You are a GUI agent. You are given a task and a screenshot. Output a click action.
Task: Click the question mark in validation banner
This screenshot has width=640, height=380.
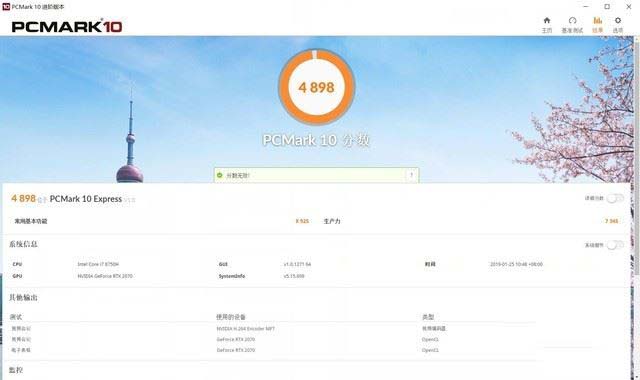pos(411,175)
